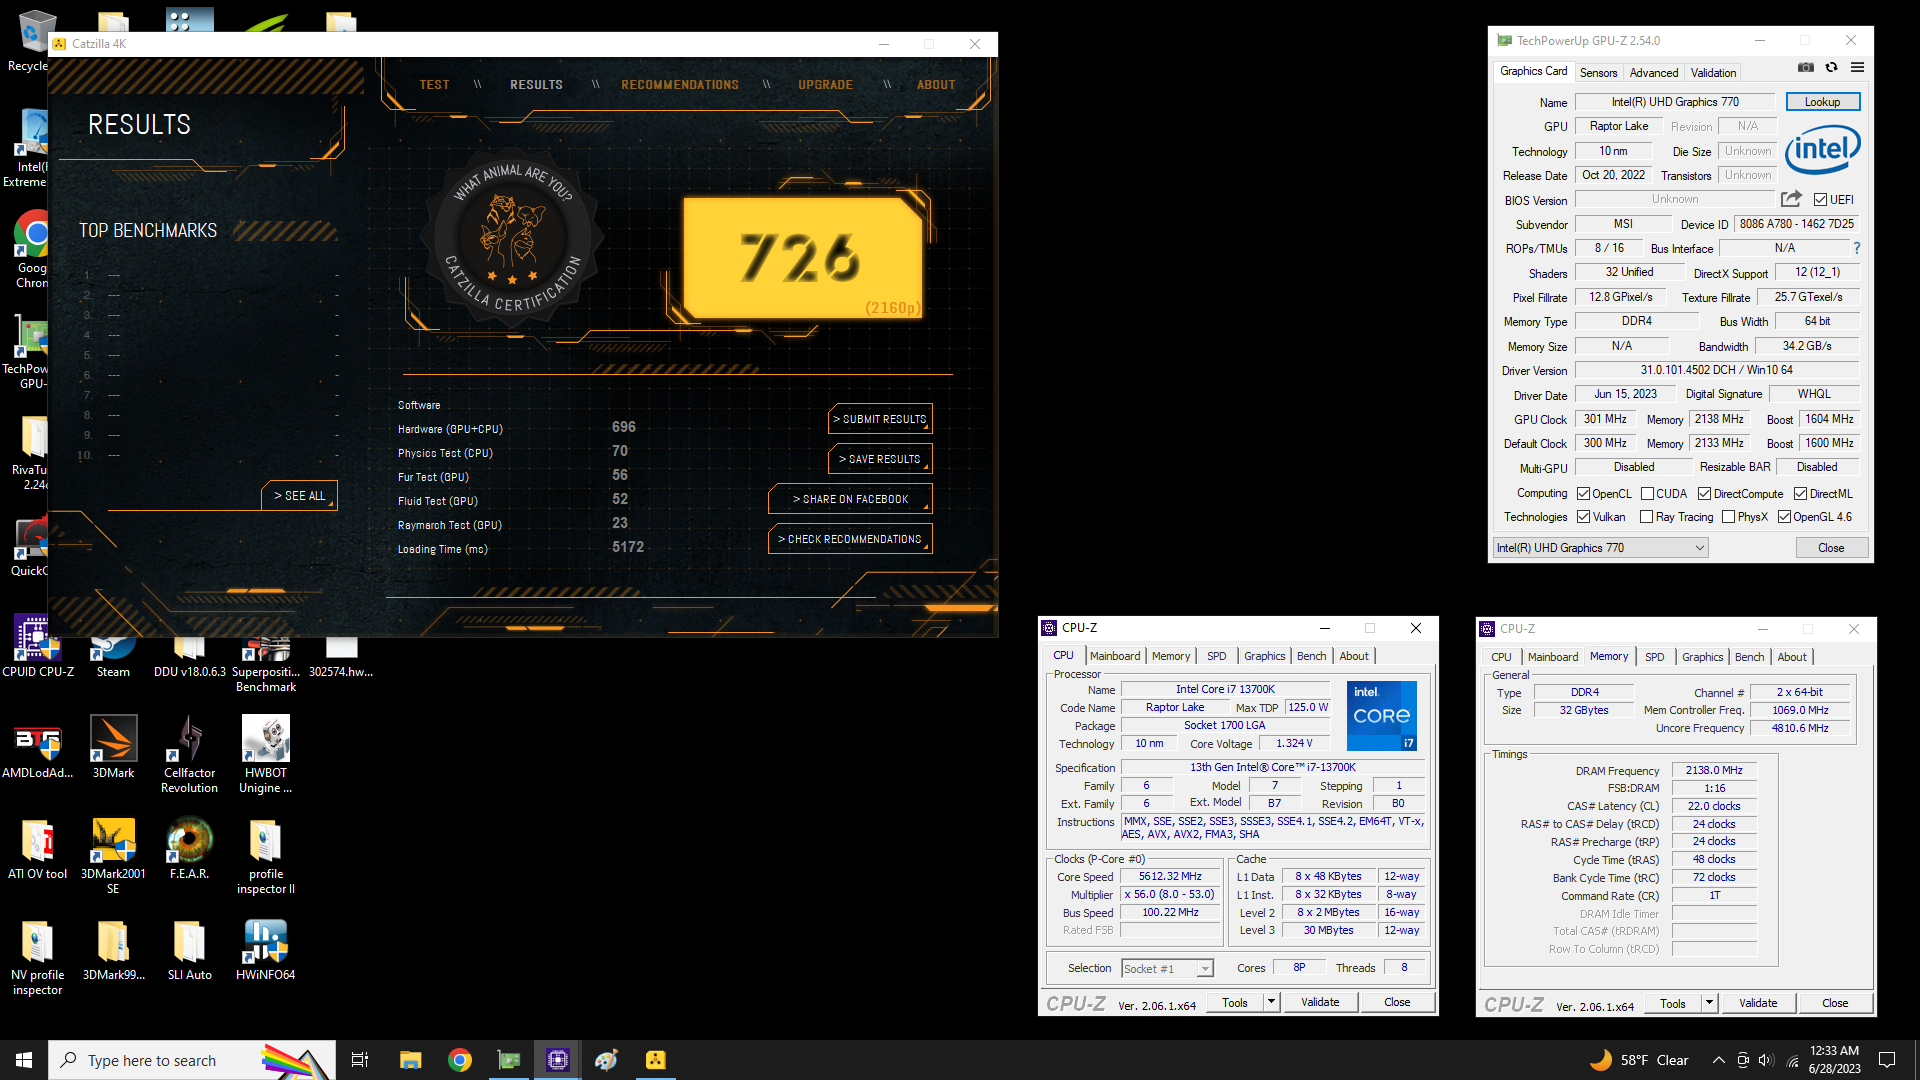Open the 3DMark2001 SE desktop icon
The width and height of the screenshot is (1920, 1080).
coord(113,856)
